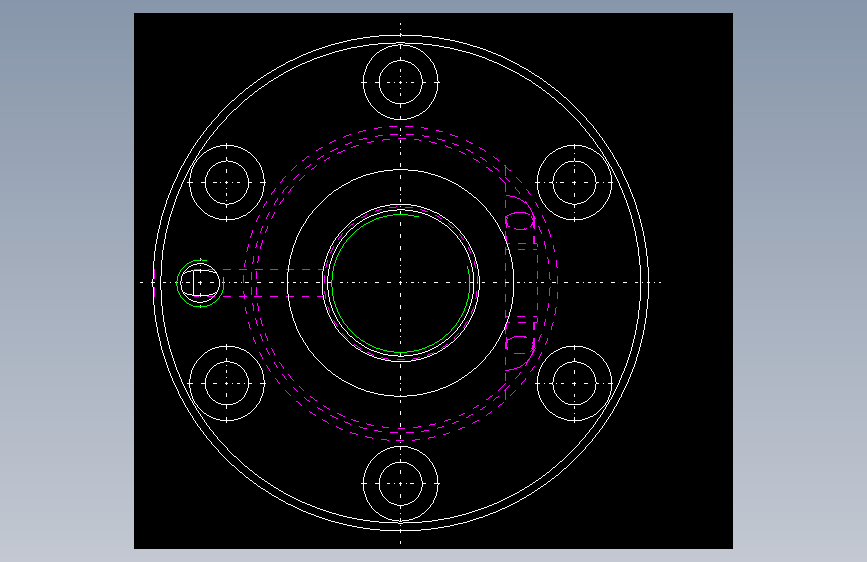Pick the upper-left bolt hole
Viewport: 867px width, 562px height.
tap(227, 182)
